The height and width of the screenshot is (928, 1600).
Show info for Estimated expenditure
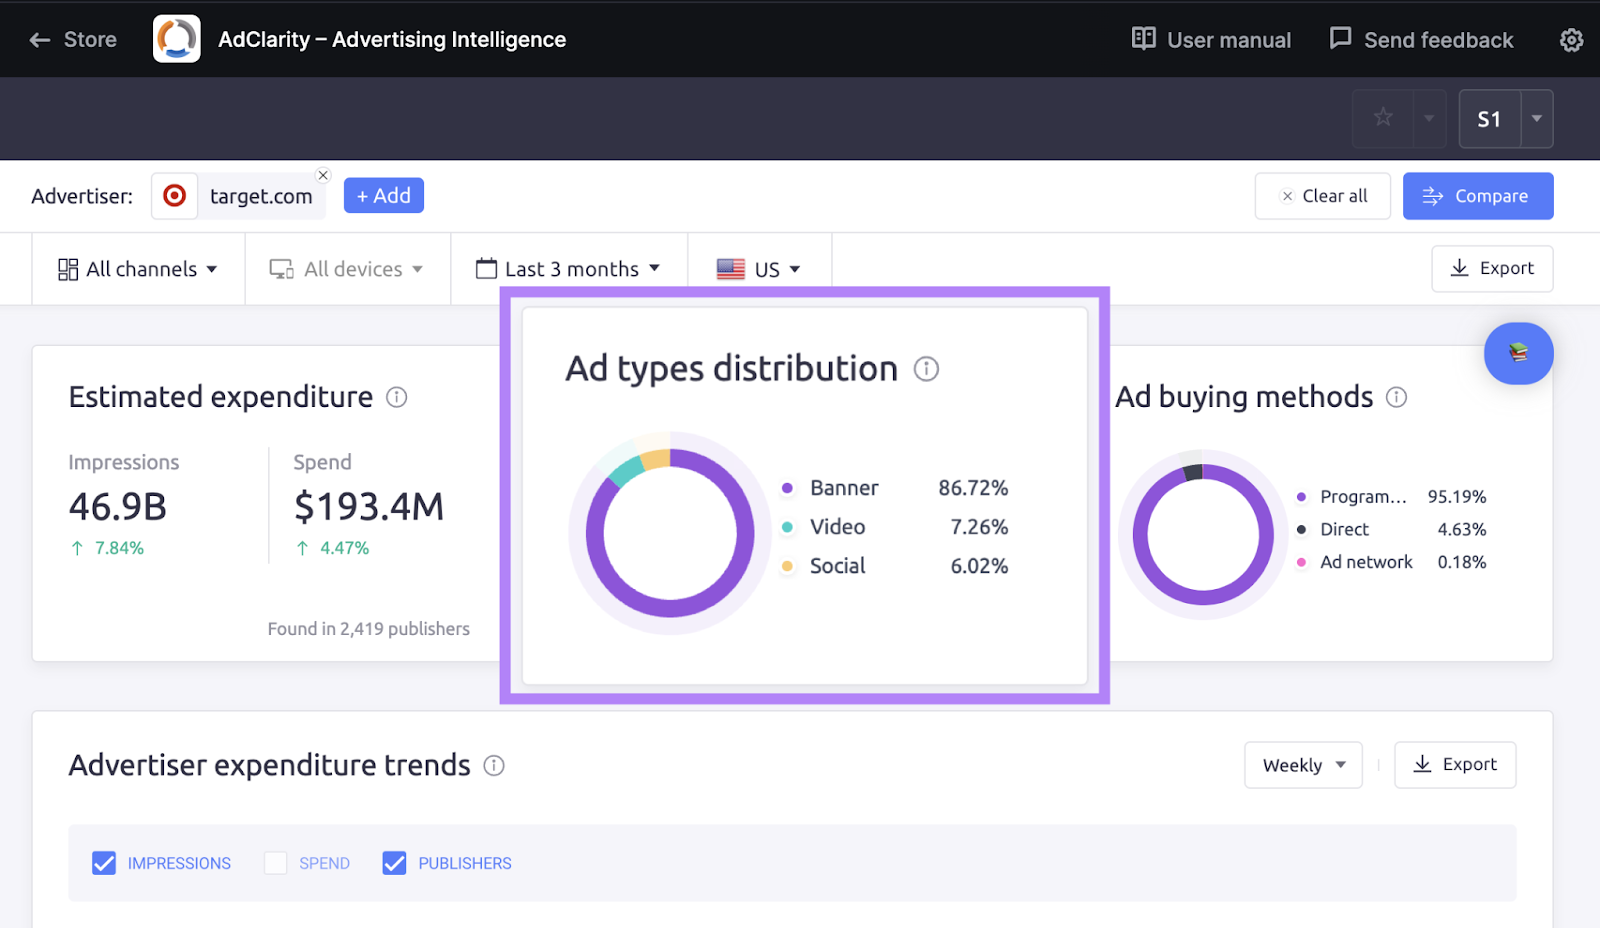397,397
